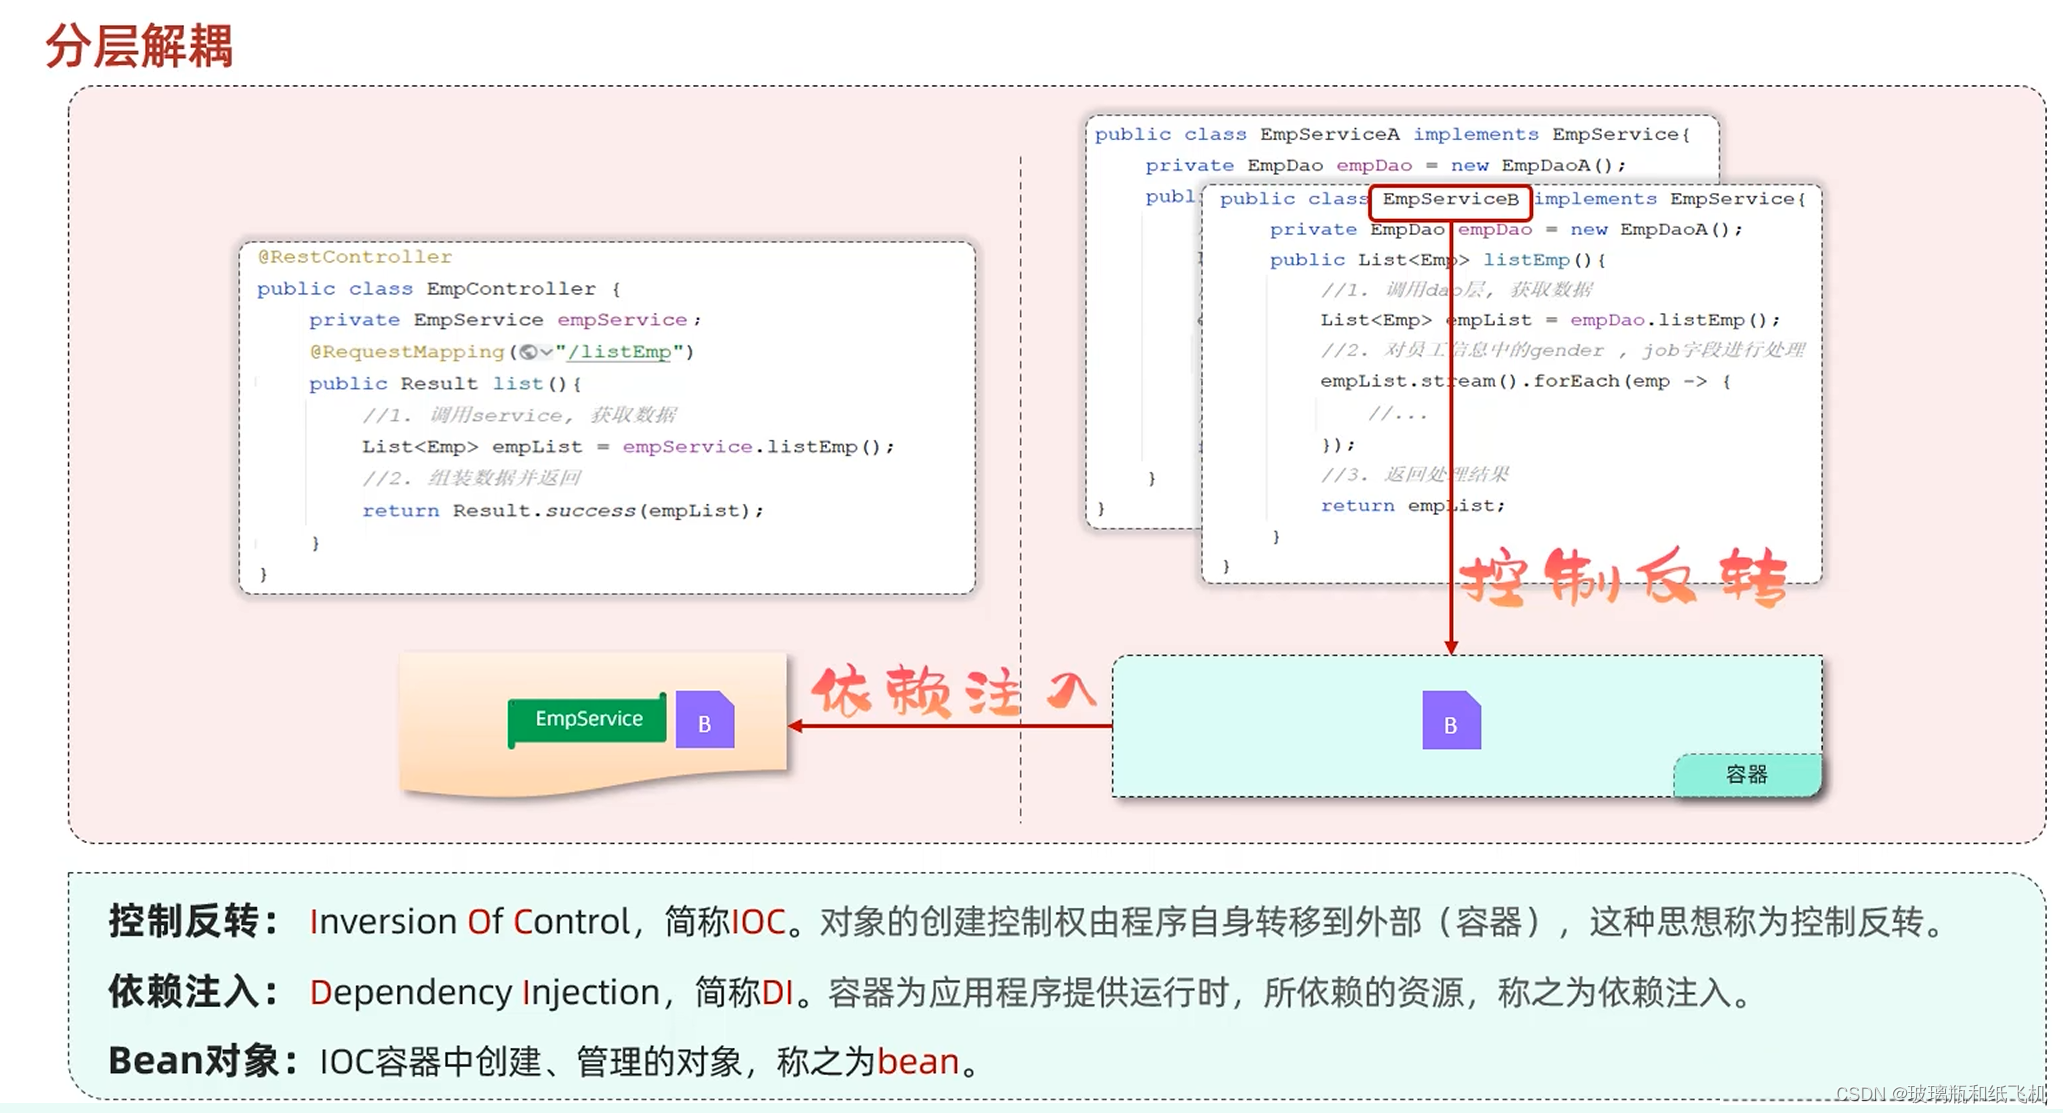The height and width of the screenshot is (1113, 2063).
Task: Click 'public List<Emp> listEmp(){' in EmpServiceB
Action: click(x=1438, y=260)
